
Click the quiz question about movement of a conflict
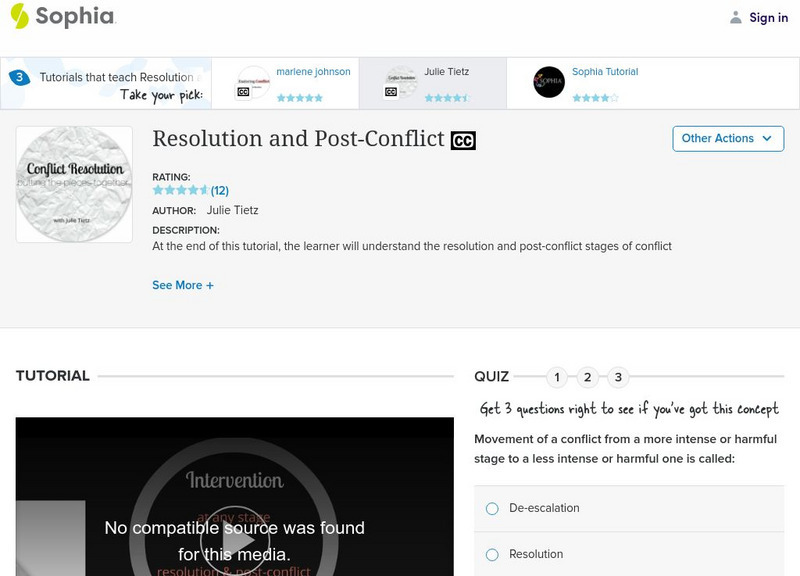coord(626,449)
